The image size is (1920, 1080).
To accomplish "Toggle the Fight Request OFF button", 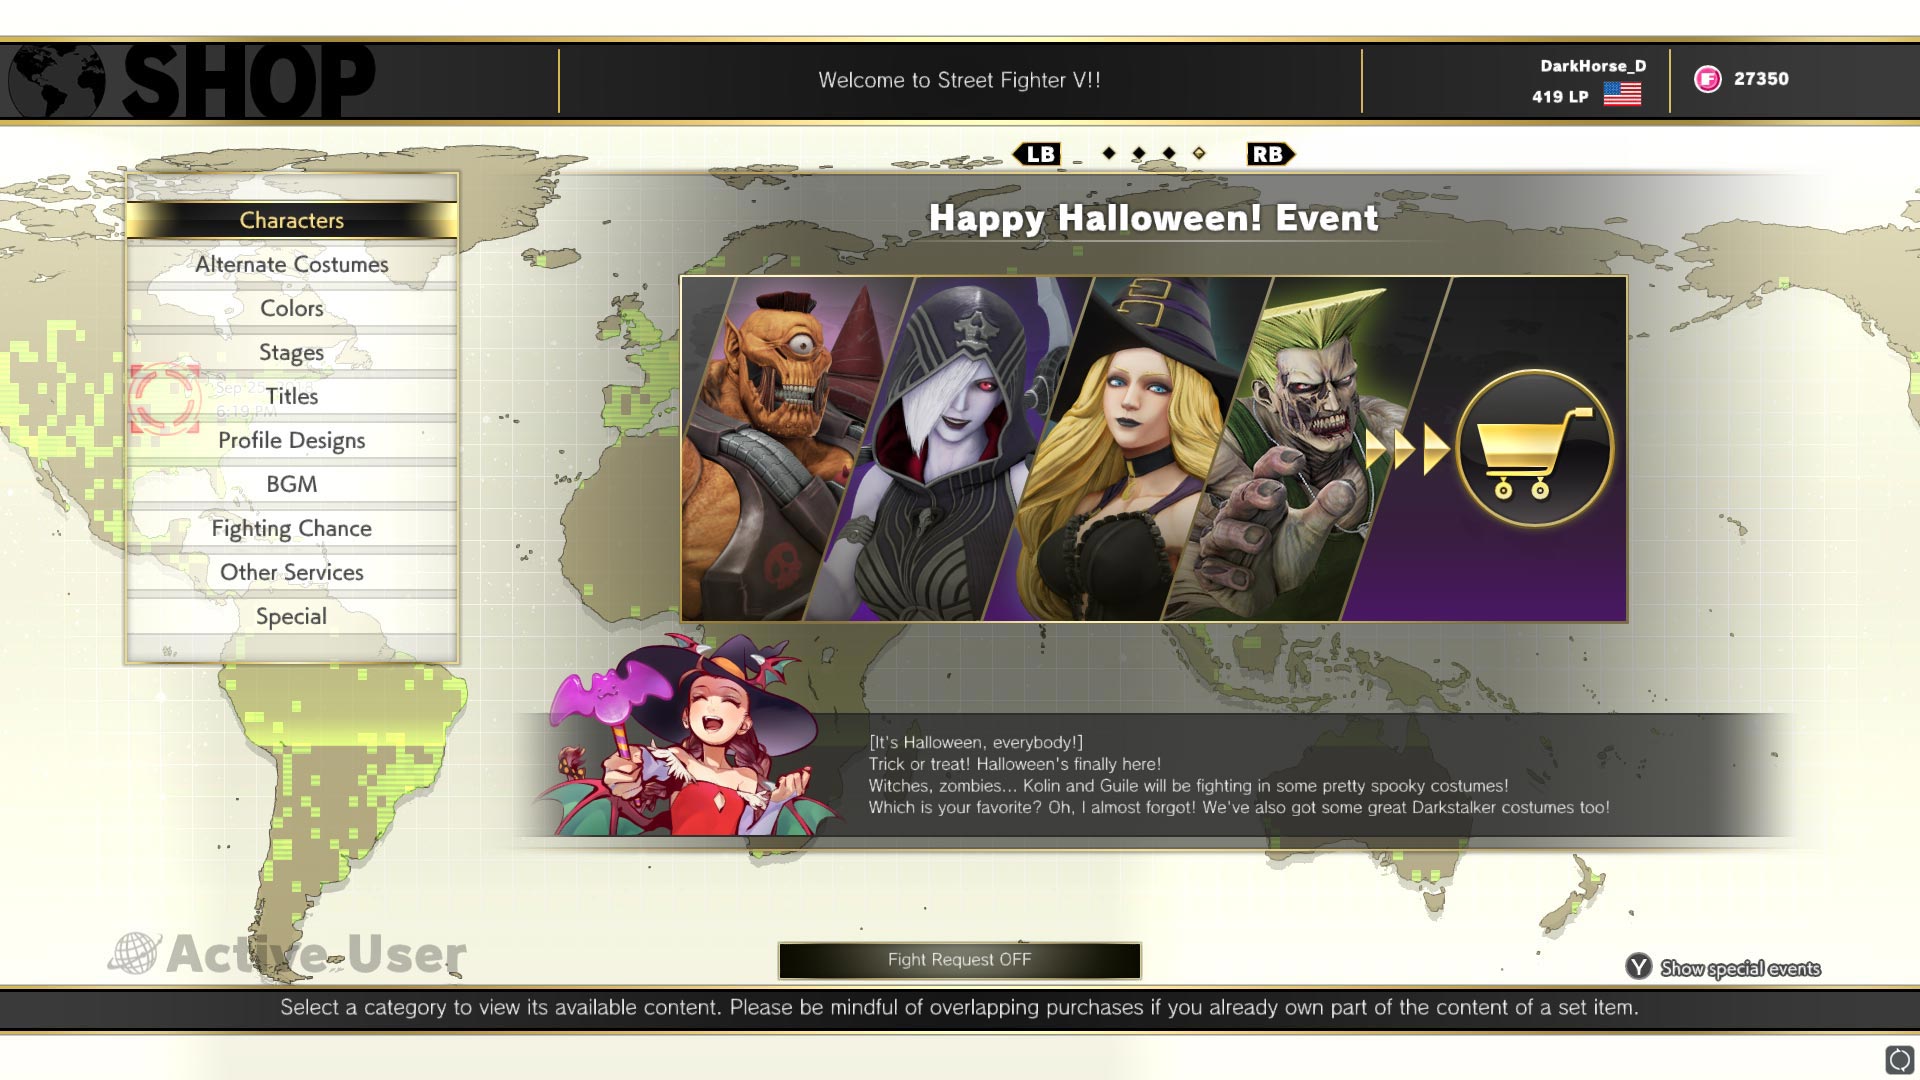I will 959,960.
